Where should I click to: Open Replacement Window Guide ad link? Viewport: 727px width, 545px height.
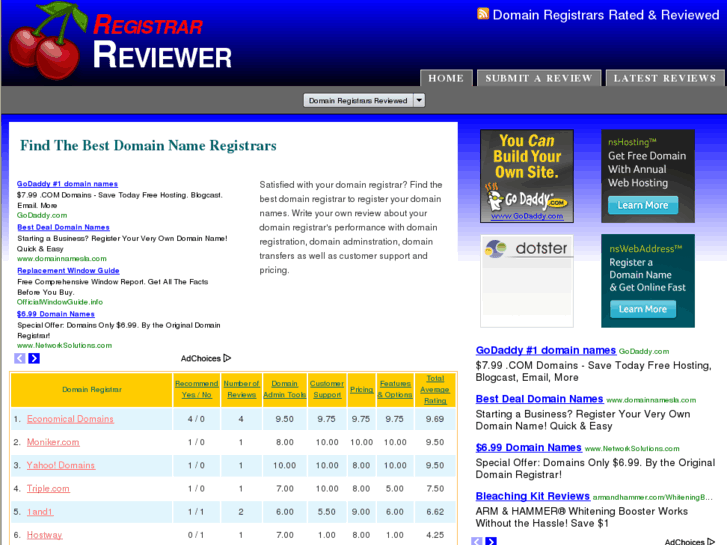coord(68,270)
